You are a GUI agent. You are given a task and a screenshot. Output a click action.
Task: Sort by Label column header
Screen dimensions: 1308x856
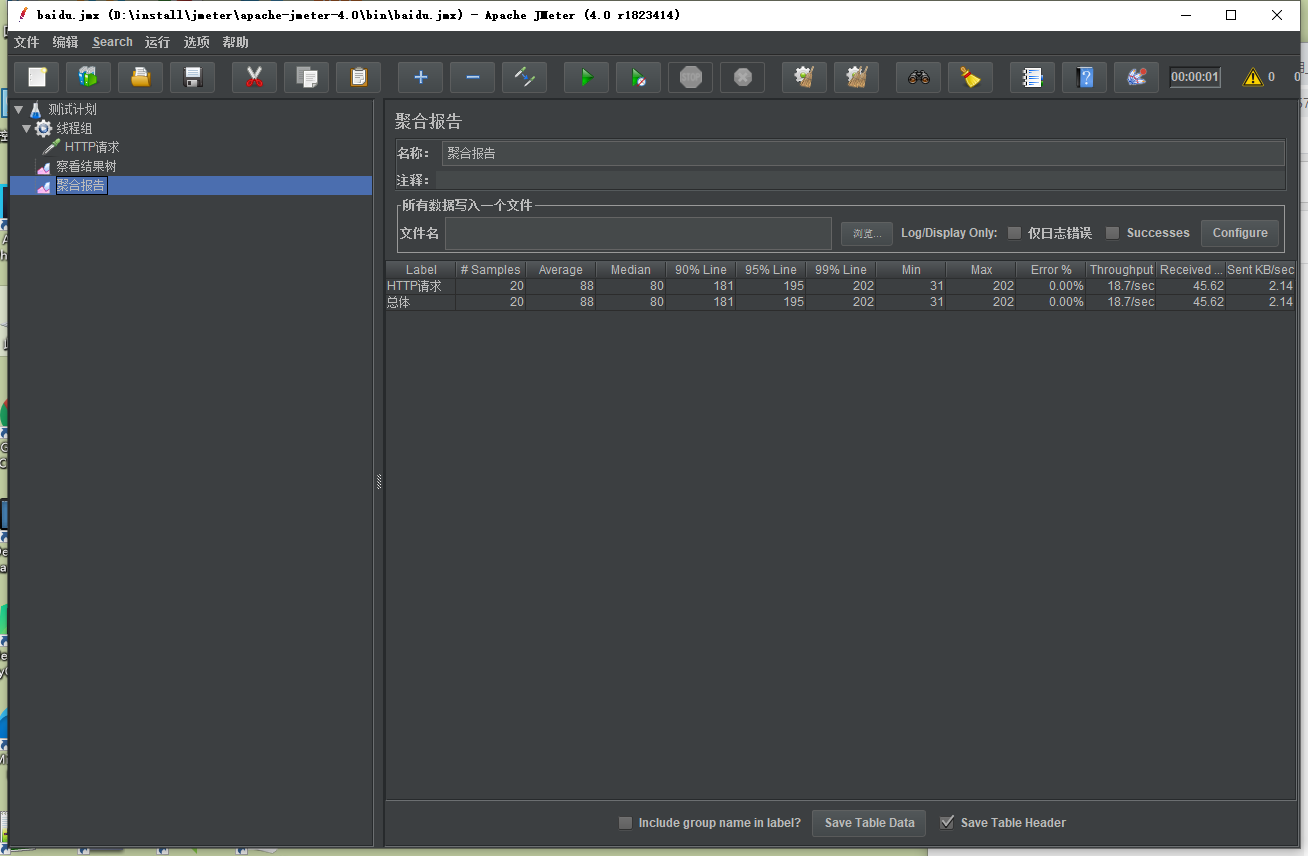[421, 270]
